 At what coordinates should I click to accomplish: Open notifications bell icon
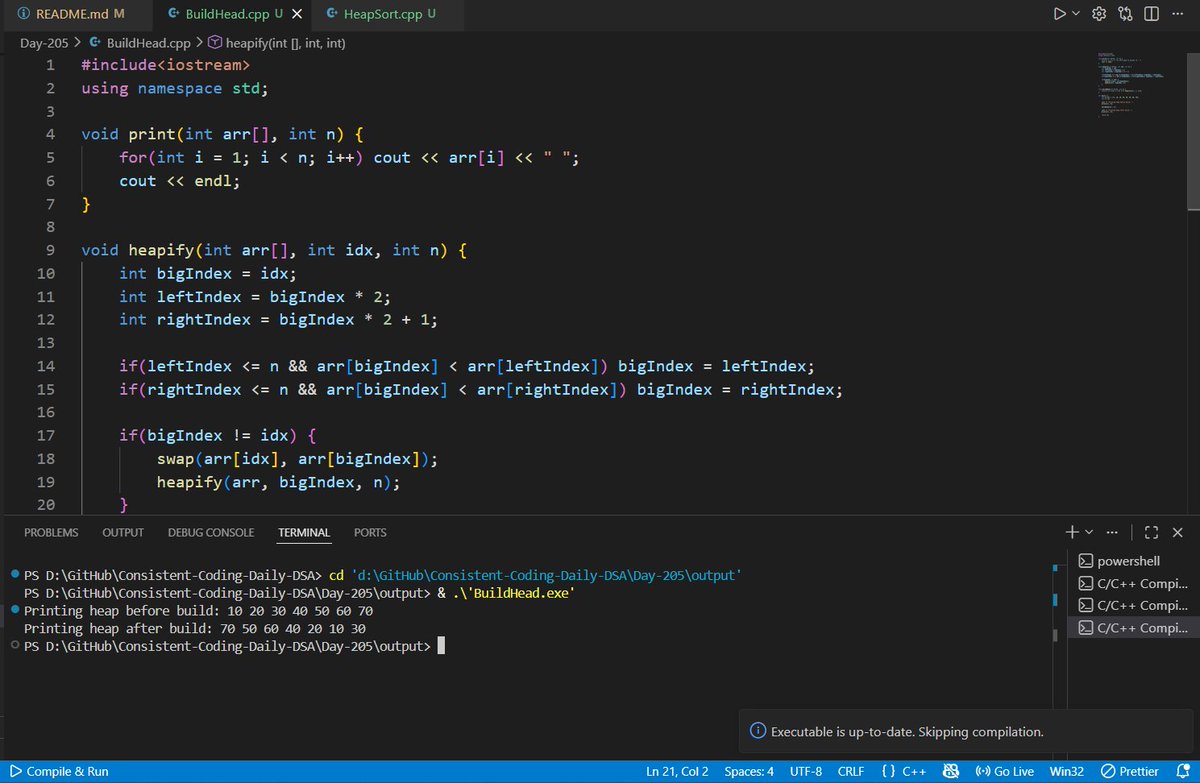[1181, 772]
